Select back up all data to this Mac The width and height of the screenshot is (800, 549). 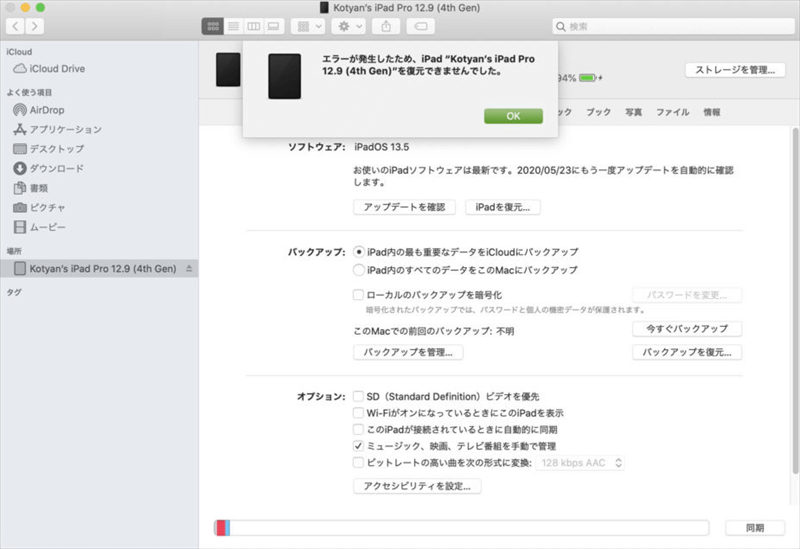coord(359,270)
